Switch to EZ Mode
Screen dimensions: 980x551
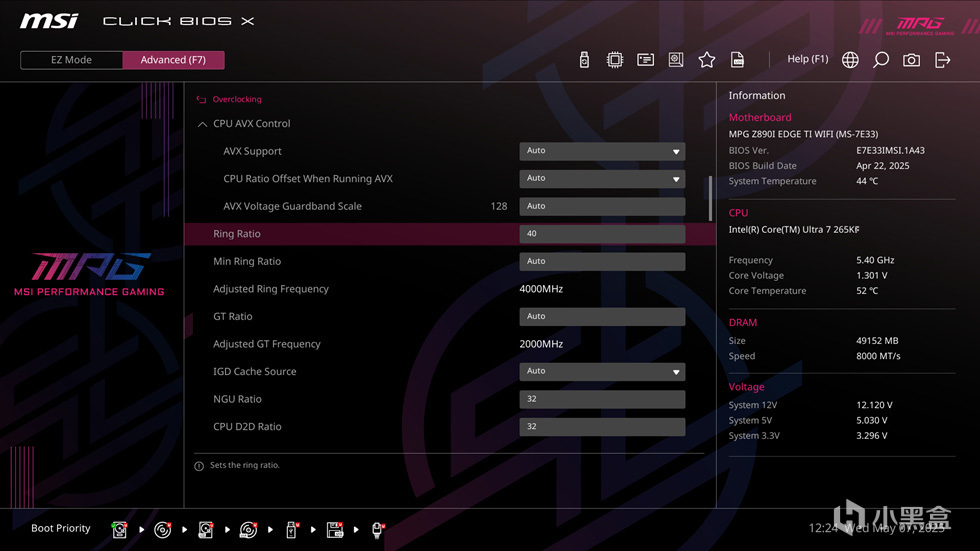click(x=71, y=60)
